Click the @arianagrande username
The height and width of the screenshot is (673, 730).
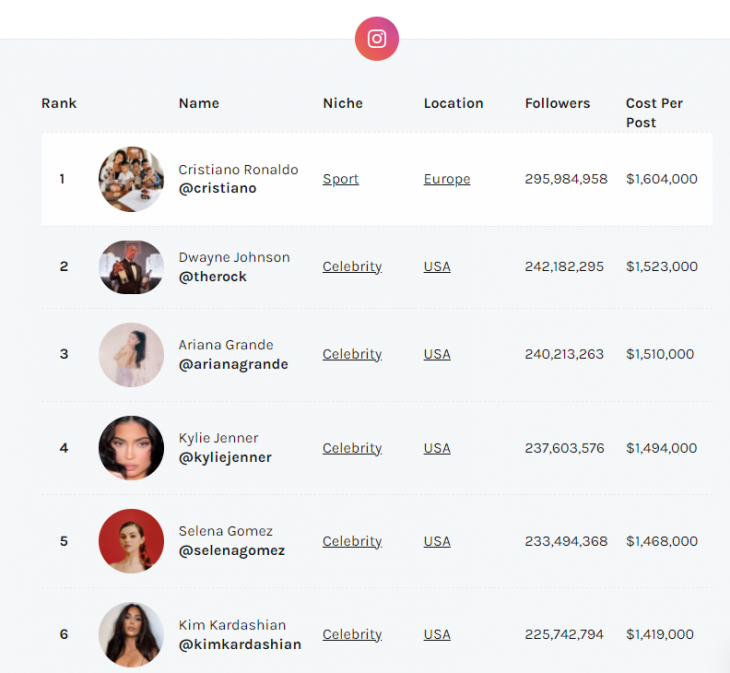tap(233, 364)
